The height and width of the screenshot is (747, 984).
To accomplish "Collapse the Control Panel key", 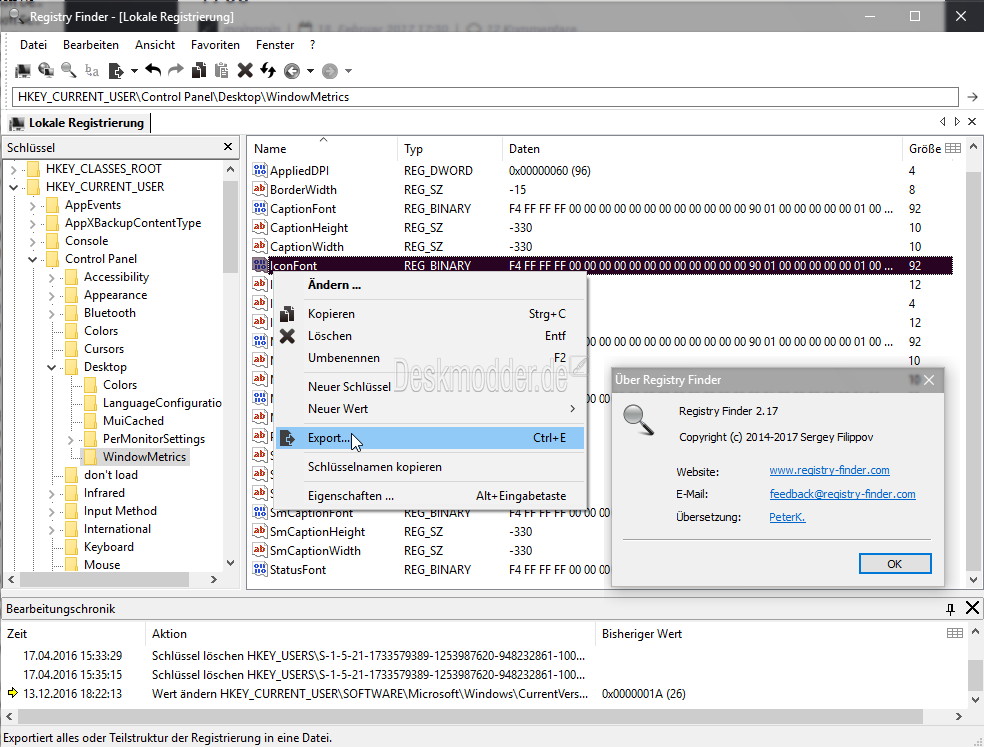I will [x=33, y=259].
